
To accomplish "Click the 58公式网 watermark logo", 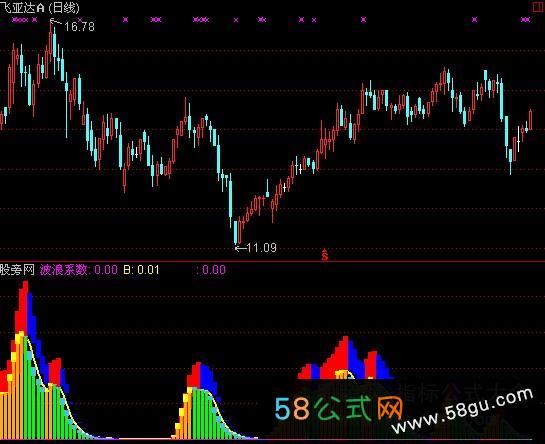I will pyautogui.click(x=339, y=408).
